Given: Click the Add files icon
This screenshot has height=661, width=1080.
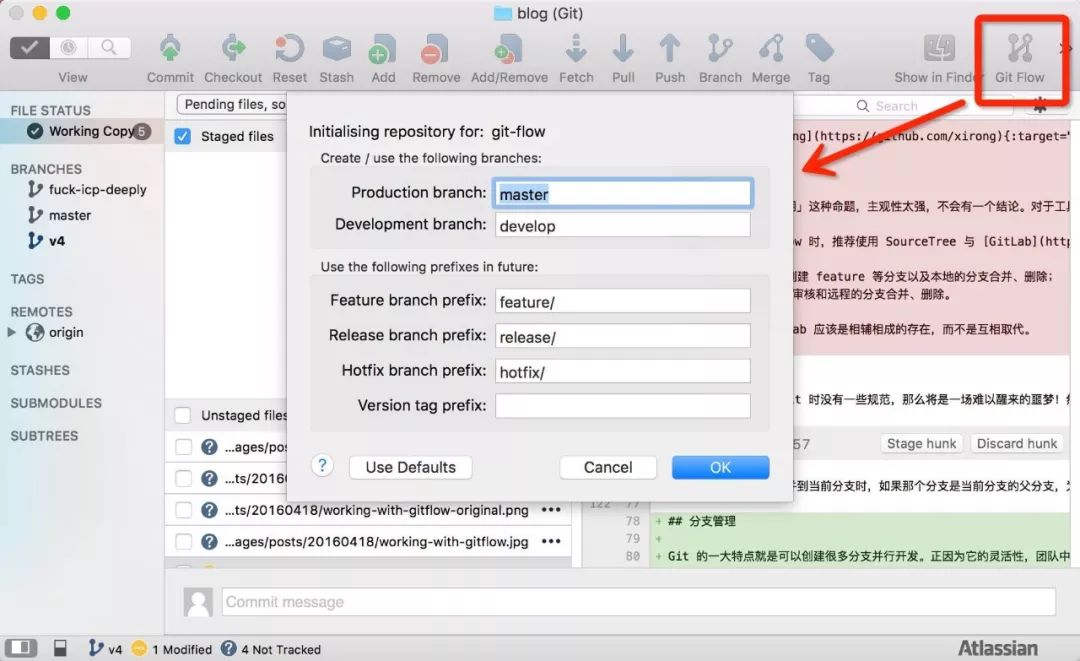Looking at the screenshot, I should (383, 50).
